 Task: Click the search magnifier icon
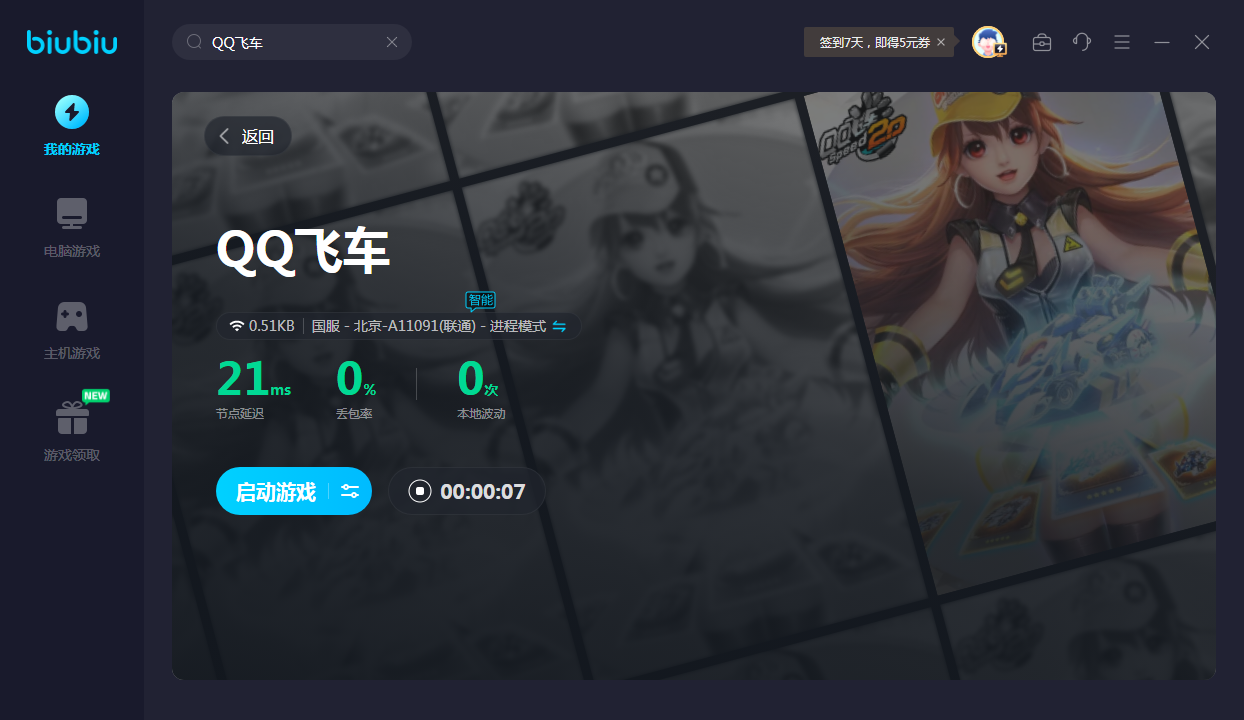pyautogui.click(x=195, y=42)
